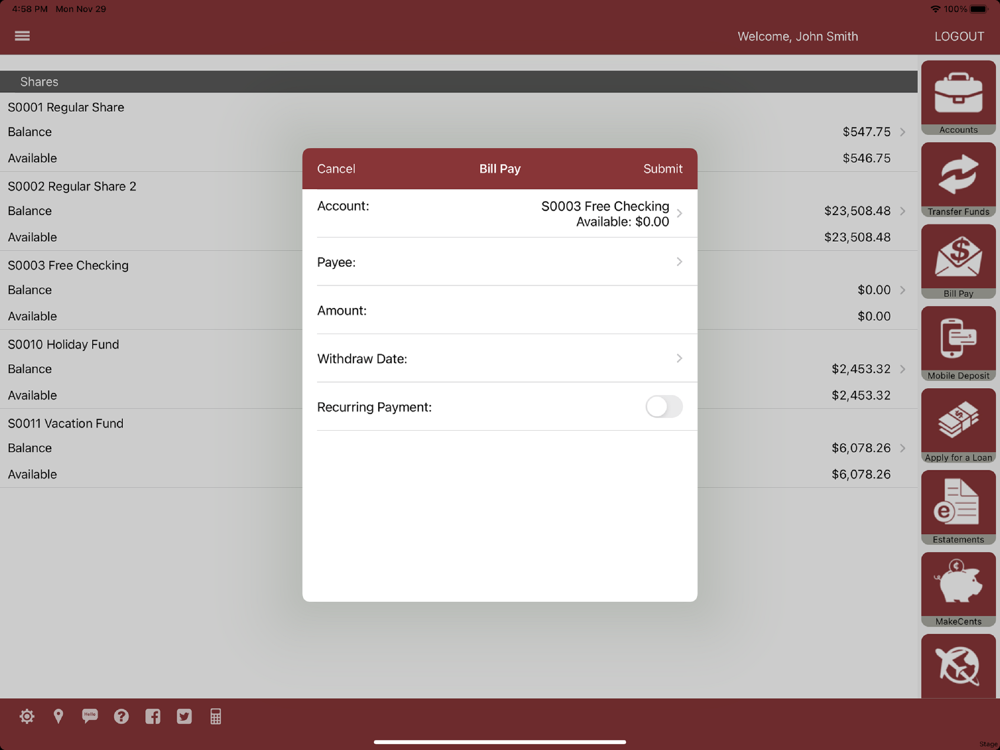This screenshot has height=750, width=1000.
Task: Open the MakeCents piggy bank icon
Action: [x=958, y=589]
